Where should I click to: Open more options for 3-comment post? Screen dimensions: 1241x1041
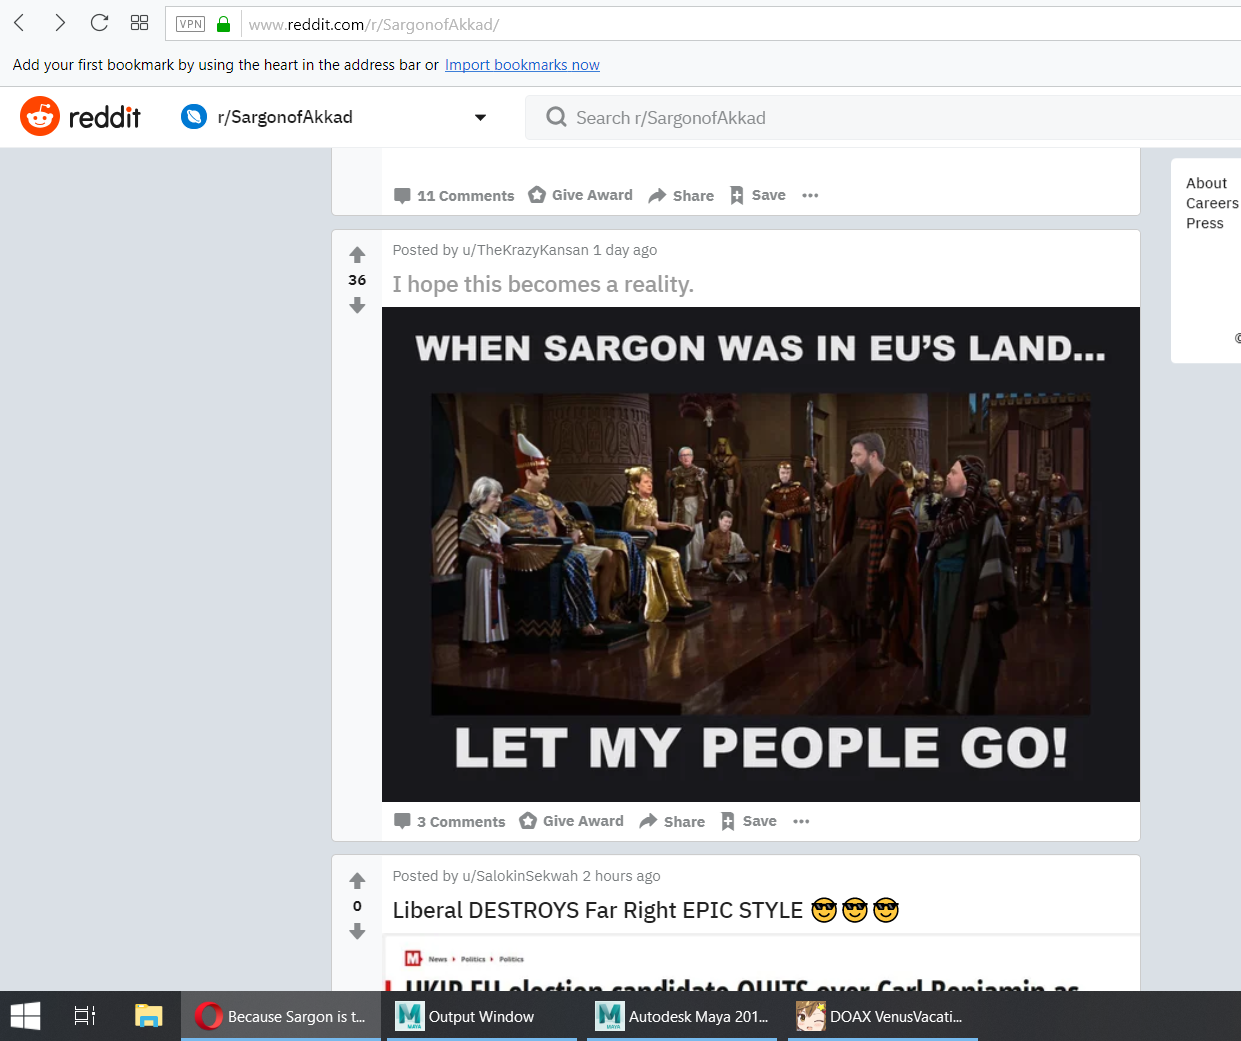pos(801,821)
